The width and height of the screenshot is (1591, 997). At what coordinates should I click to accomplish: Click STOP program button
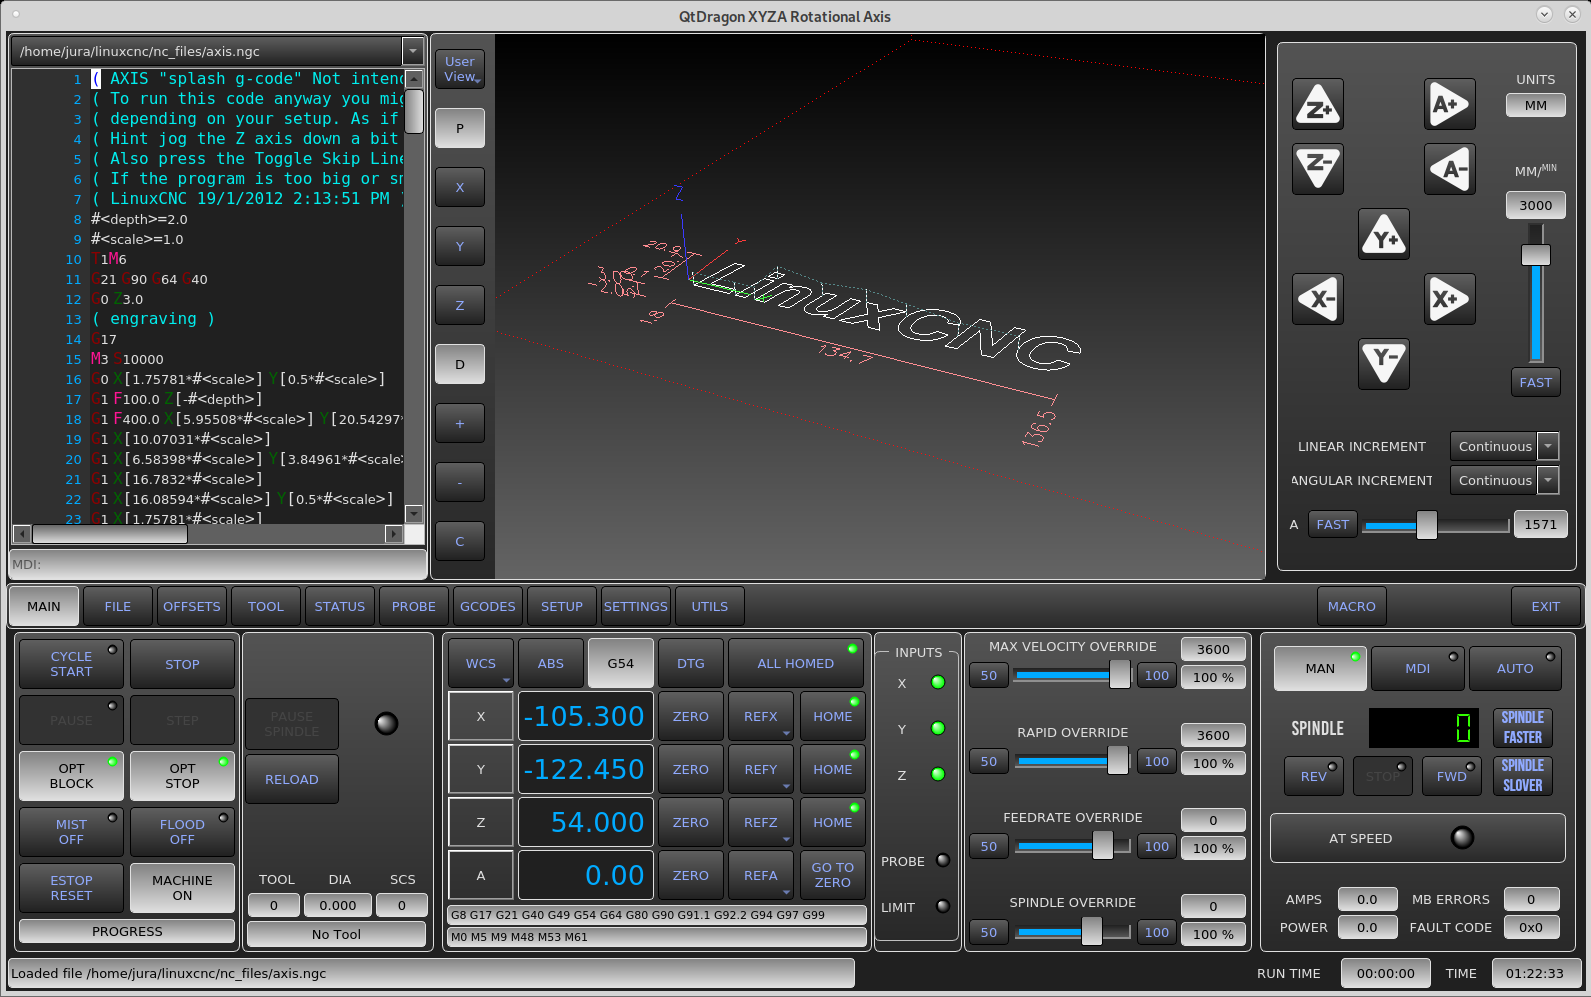point(182,664)
